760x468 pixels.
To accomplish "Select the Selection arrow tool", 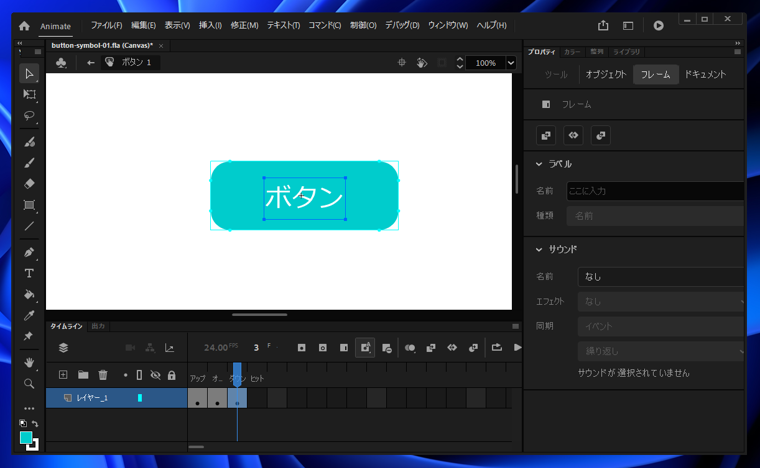I will click(29, 74).
